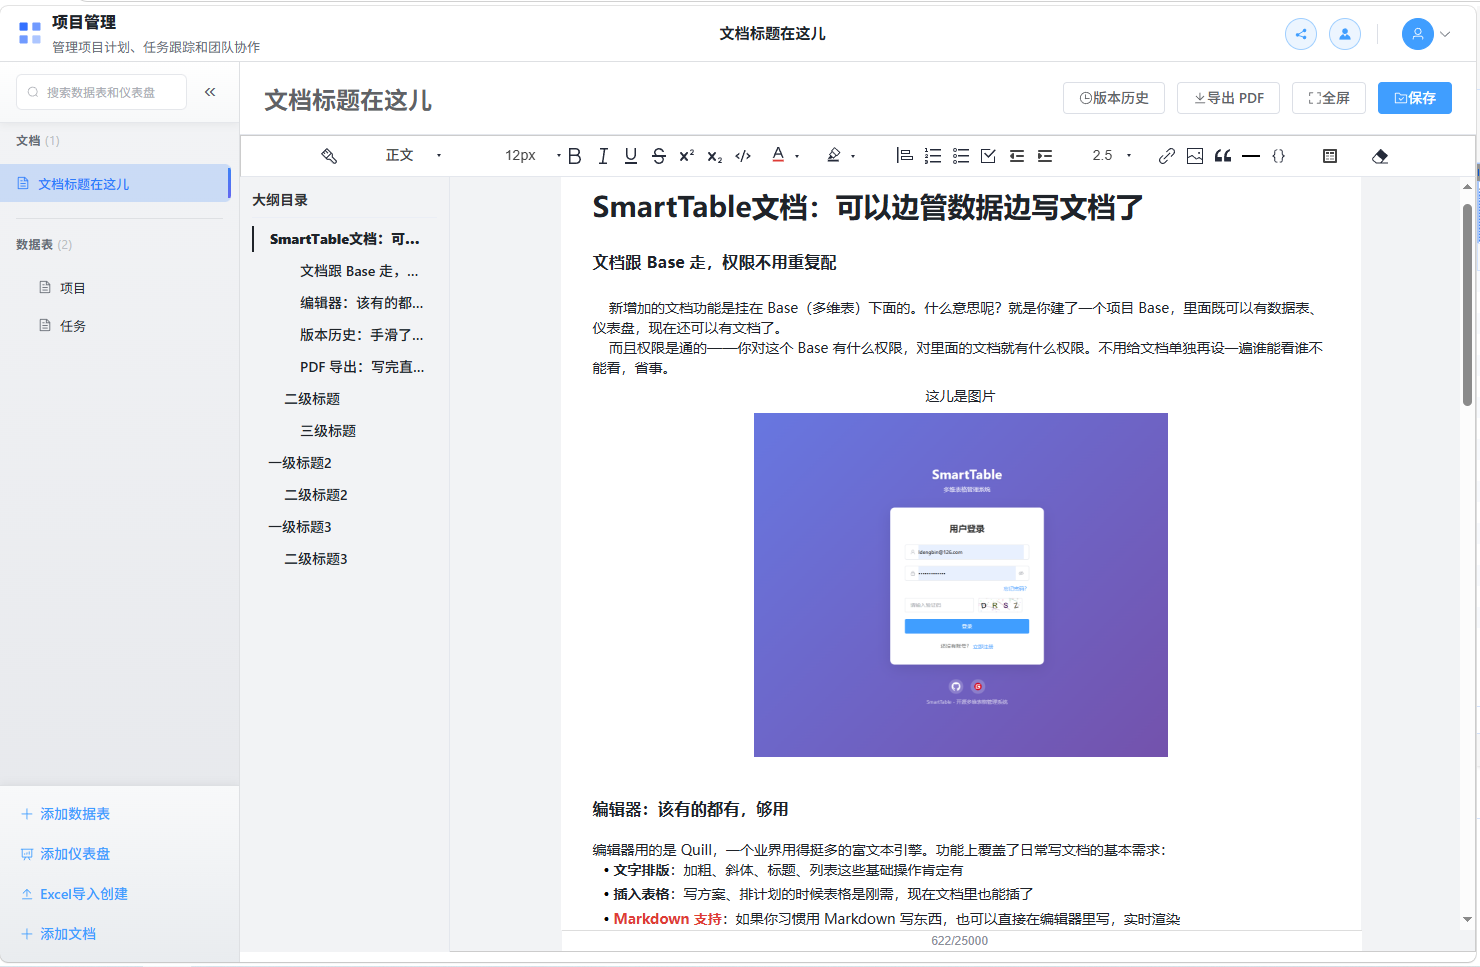1480x967 pixels.
Task: Export the document as PDF
Action: click(x=1229, y=98)
